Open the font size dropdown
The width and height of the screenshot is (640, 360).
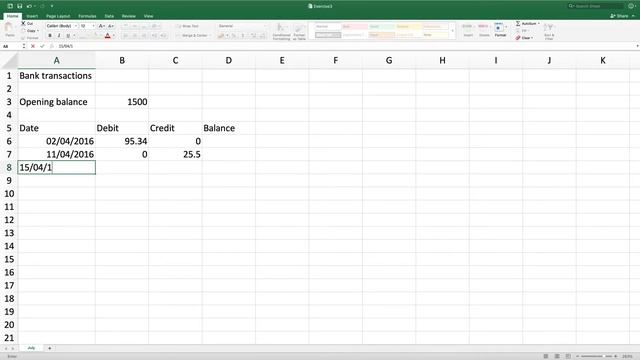pos(93,26)
